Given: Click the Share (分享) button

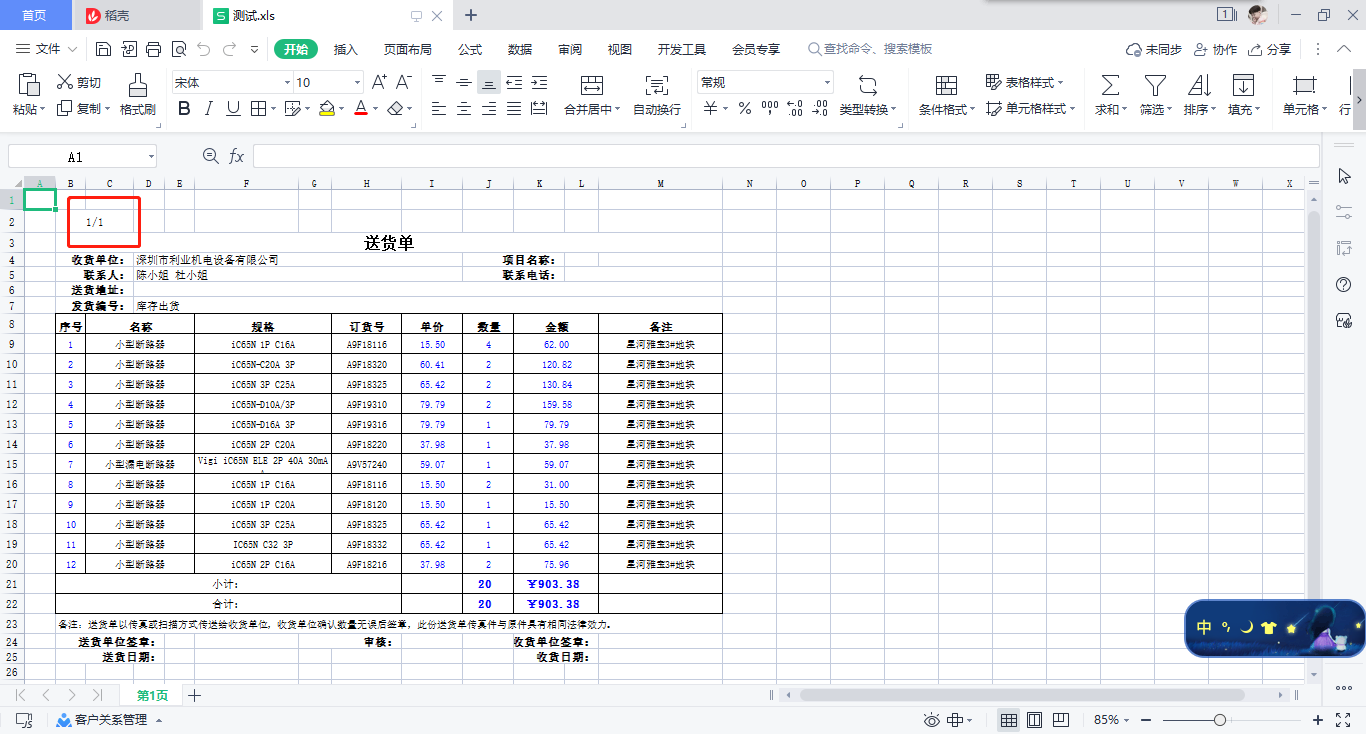Looking at the screenshot, I should point(1269,49).
